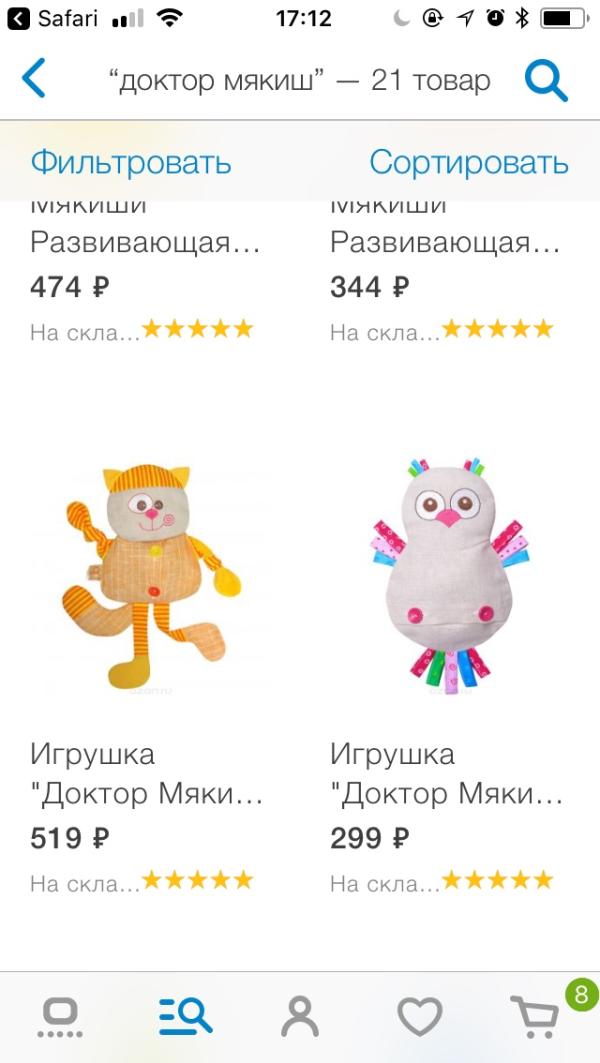The height and width of the screenshot is (1063, 600).
Task: Tap star rating of the 519 ₽ toy
Action: [x=197, y=881]
